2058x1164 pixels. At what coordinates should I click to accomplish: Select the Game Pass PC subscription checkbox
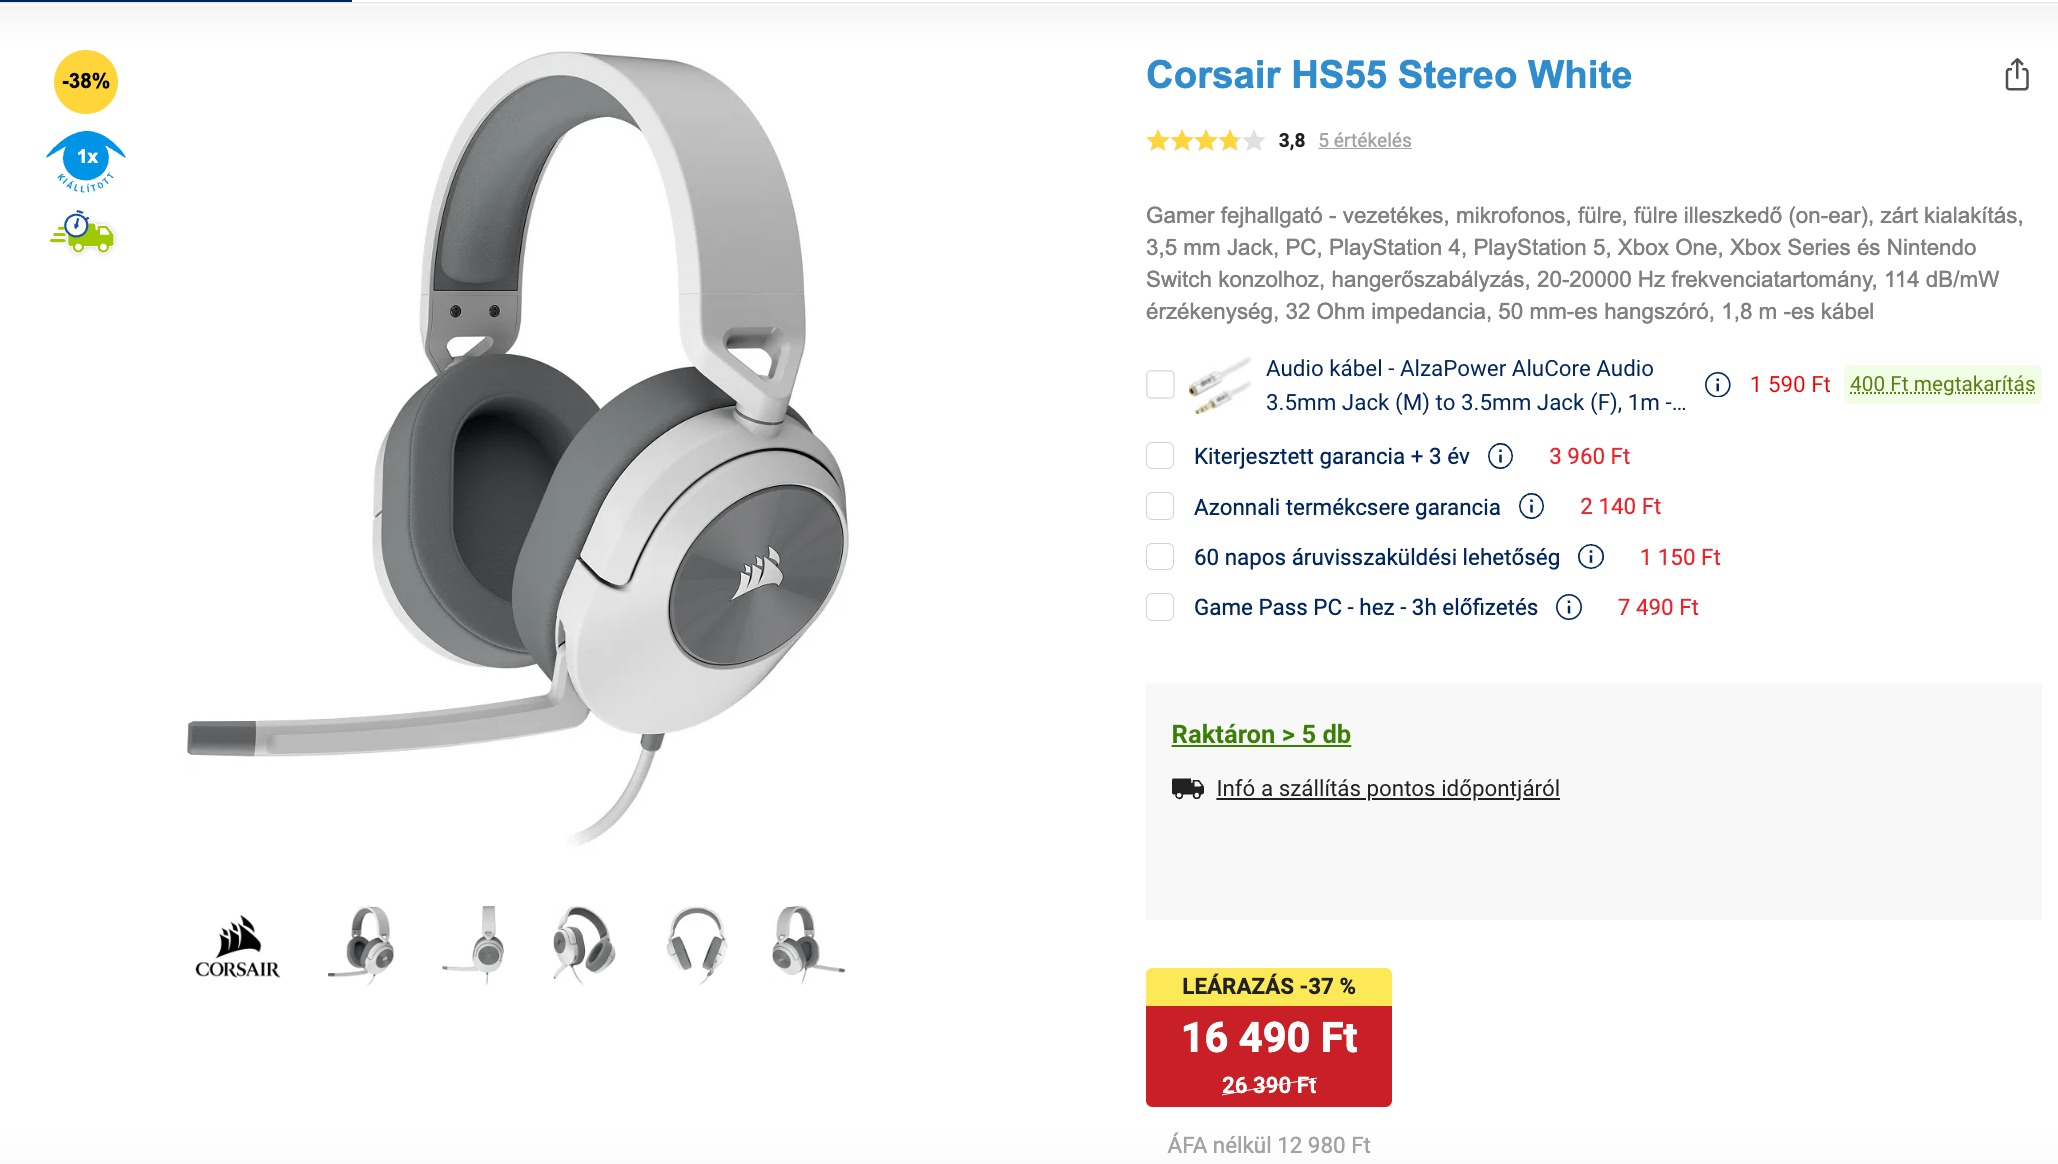[1160, 607]
